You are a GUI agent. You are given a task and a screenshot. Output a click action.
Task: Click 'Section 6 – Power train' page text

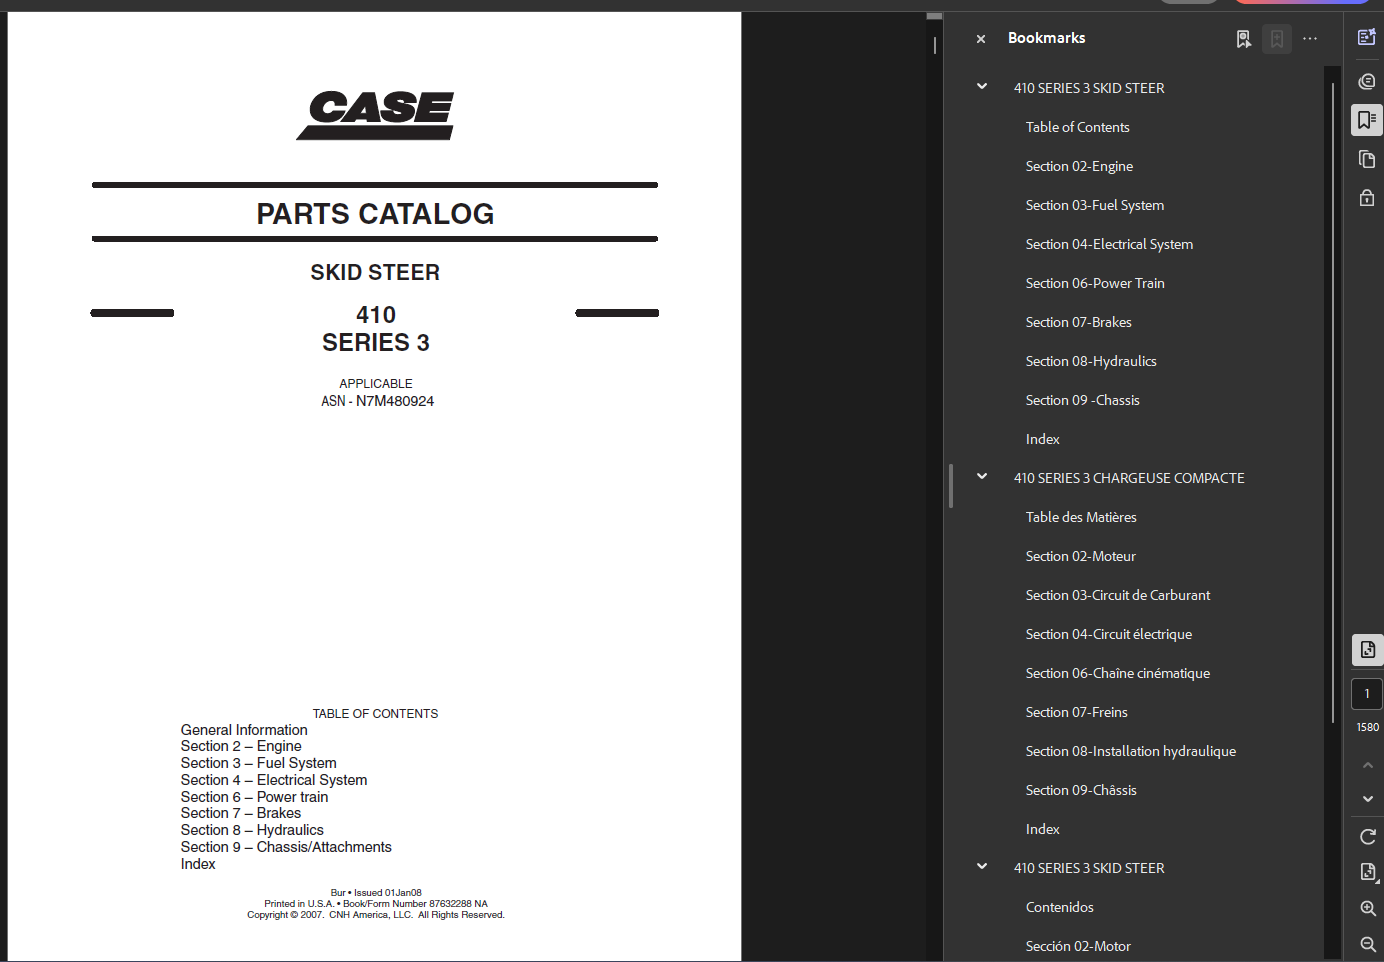click(x=254, y=797)
